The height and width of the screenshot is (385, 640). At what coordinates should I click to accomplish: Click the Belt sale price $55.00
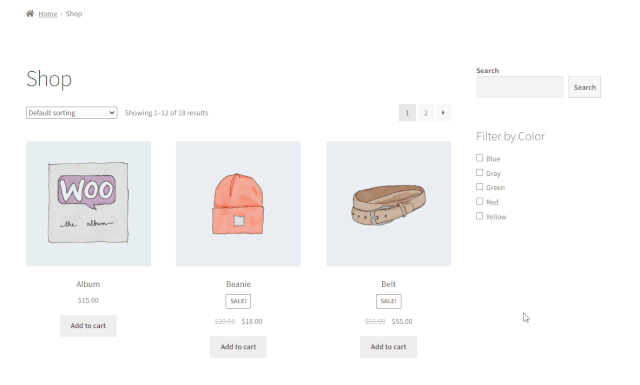[402, 321]
